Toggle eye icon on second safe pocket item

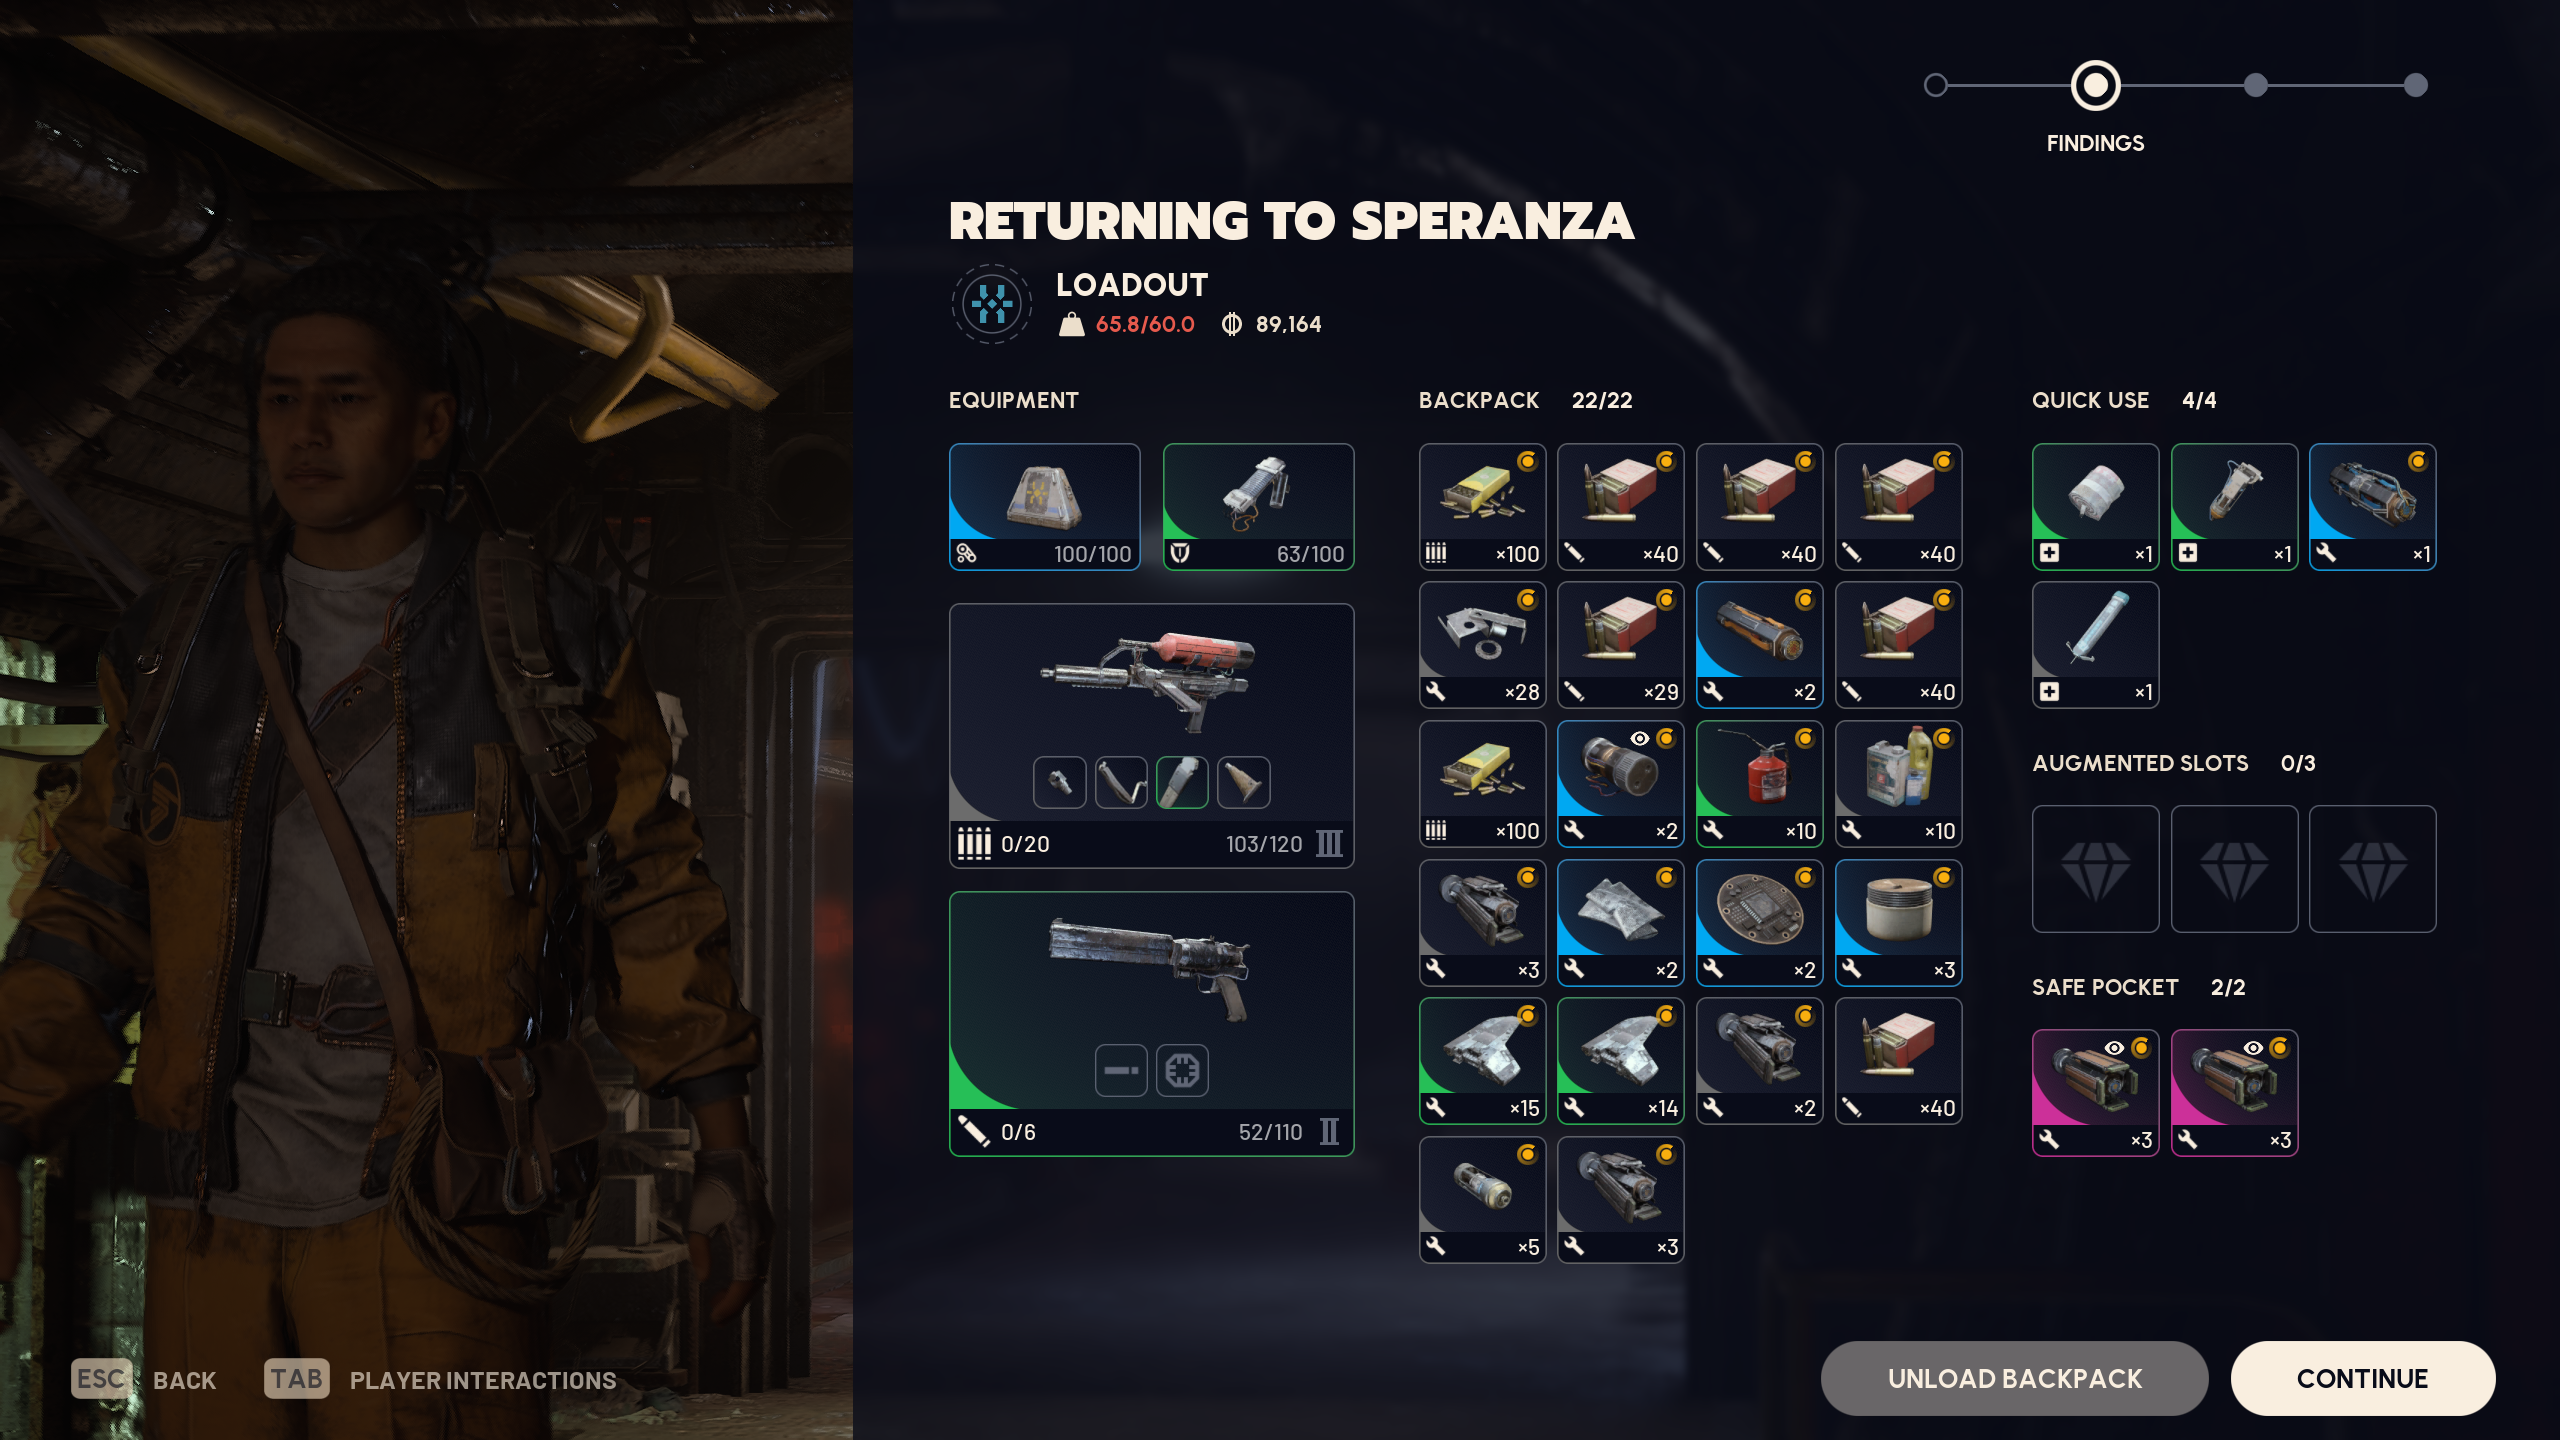[2253, 1048]
